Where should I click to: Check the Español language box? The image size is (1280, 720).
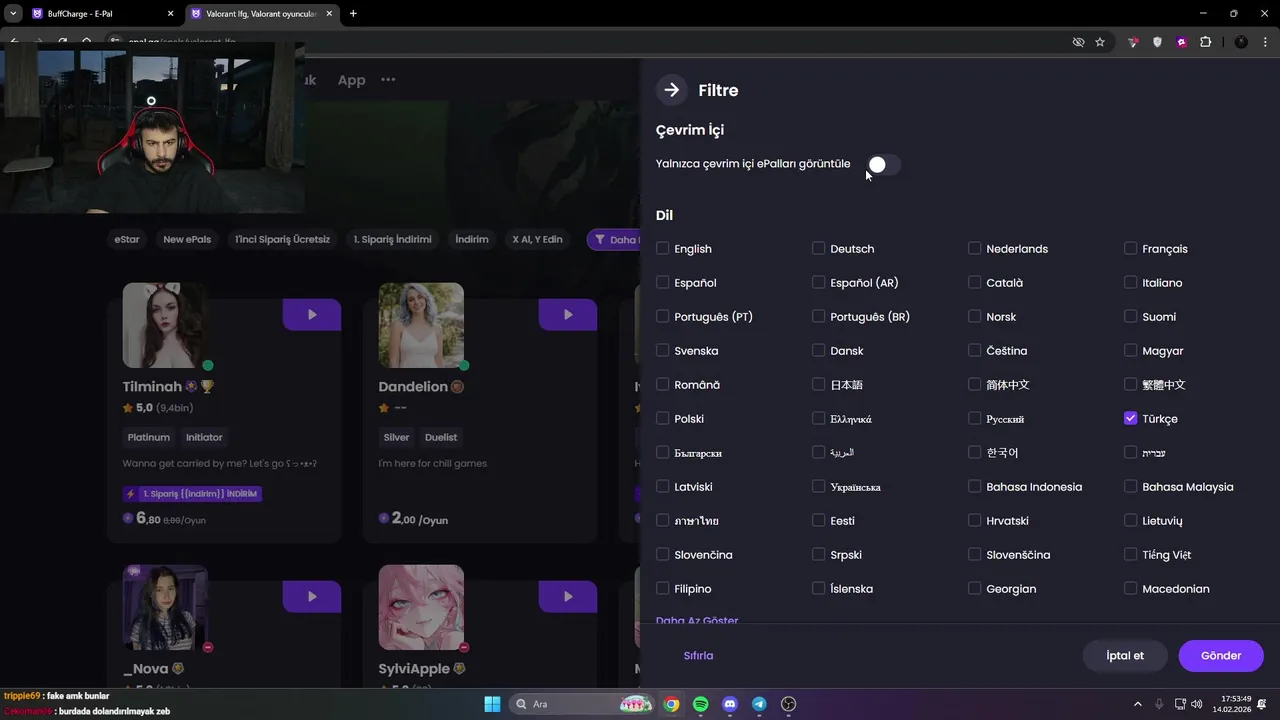662,282
